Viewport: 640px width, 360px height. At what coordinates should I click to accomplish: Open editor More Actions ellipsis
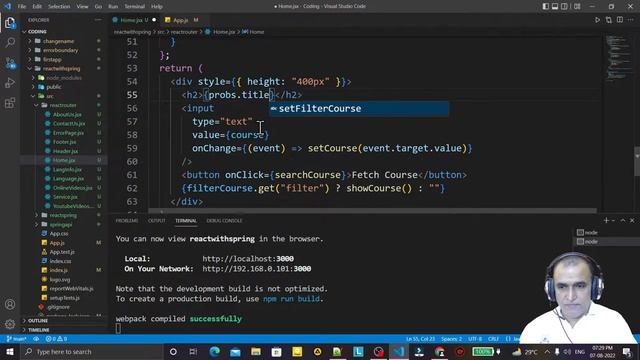pos(631,20)
